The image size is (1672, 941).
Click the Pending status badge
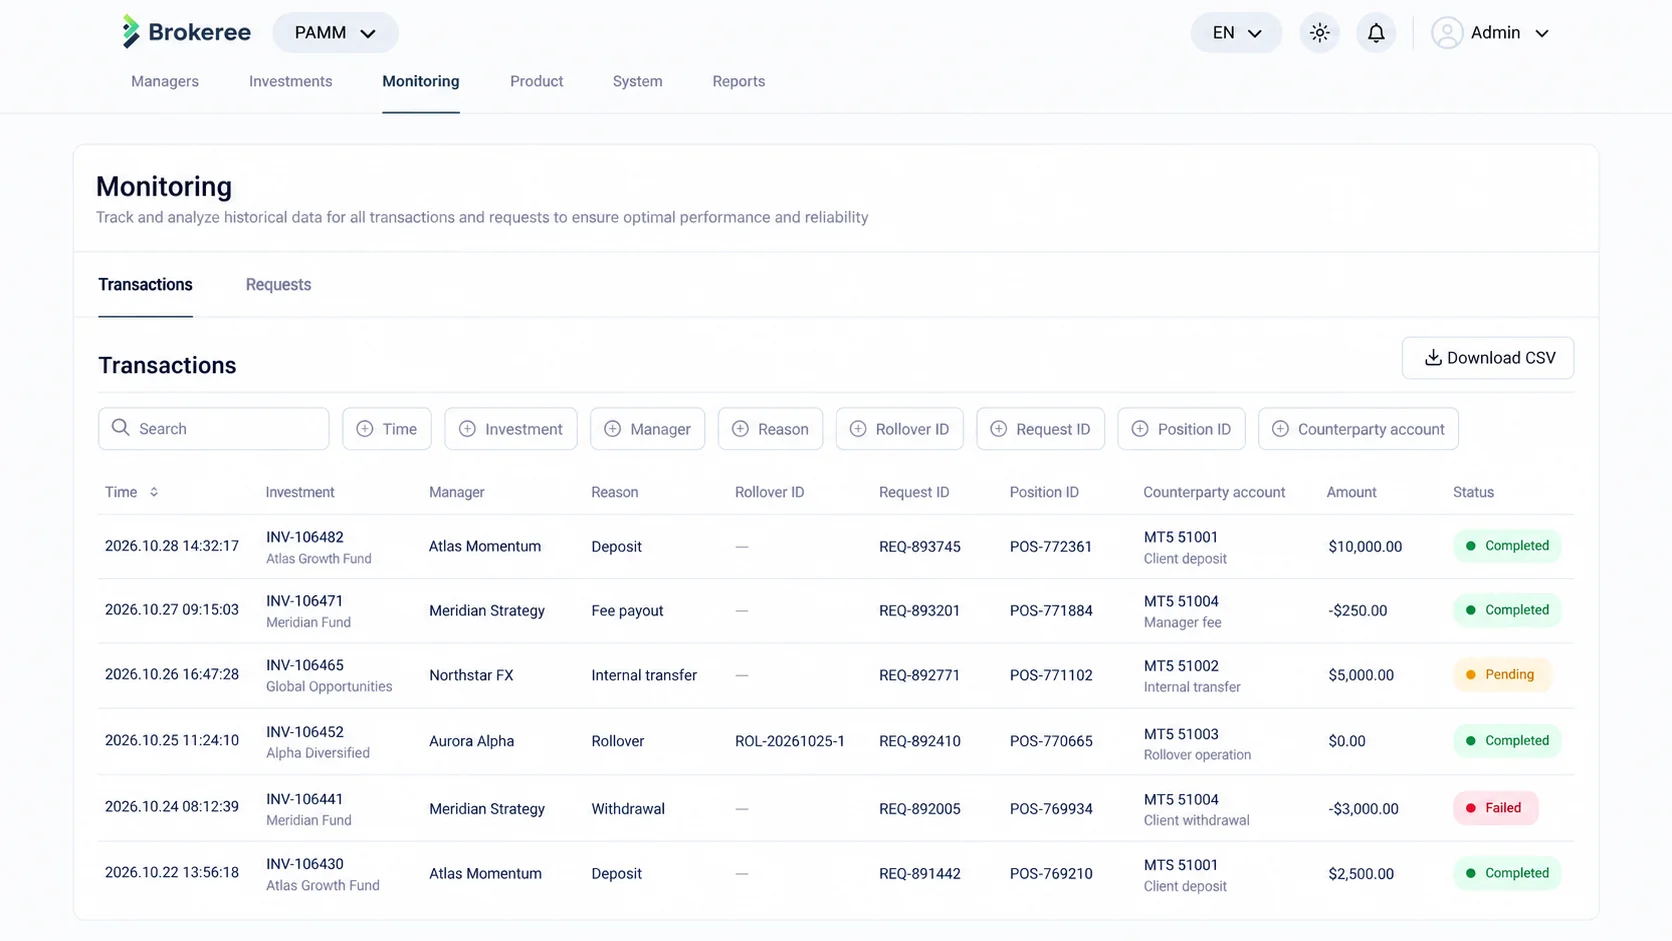(x=1502, y=675)
